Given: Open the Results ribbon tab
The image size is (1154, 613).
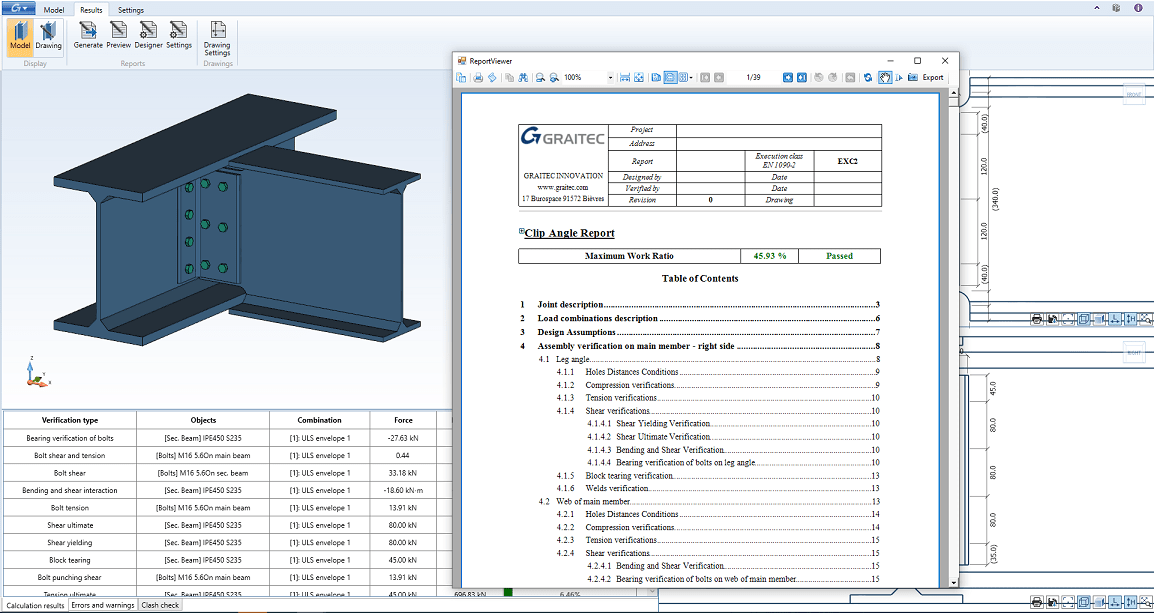Looking at the screenshot, I should tap(91, 10).
